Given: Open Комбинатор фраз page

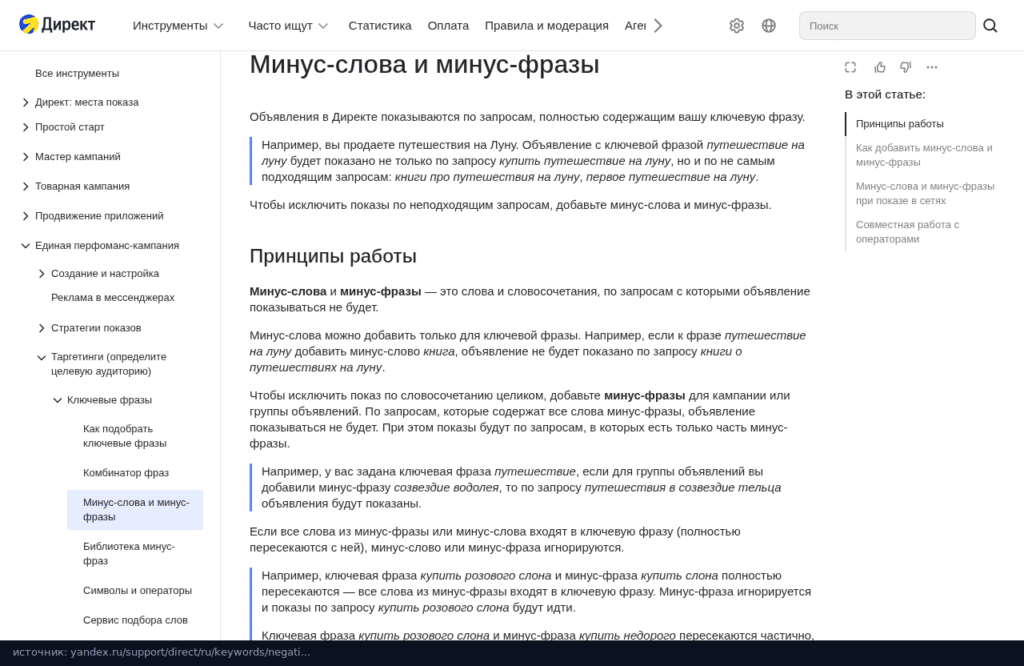Looking at the screenshot, I should pyautogui.click(x=125, y=472).
